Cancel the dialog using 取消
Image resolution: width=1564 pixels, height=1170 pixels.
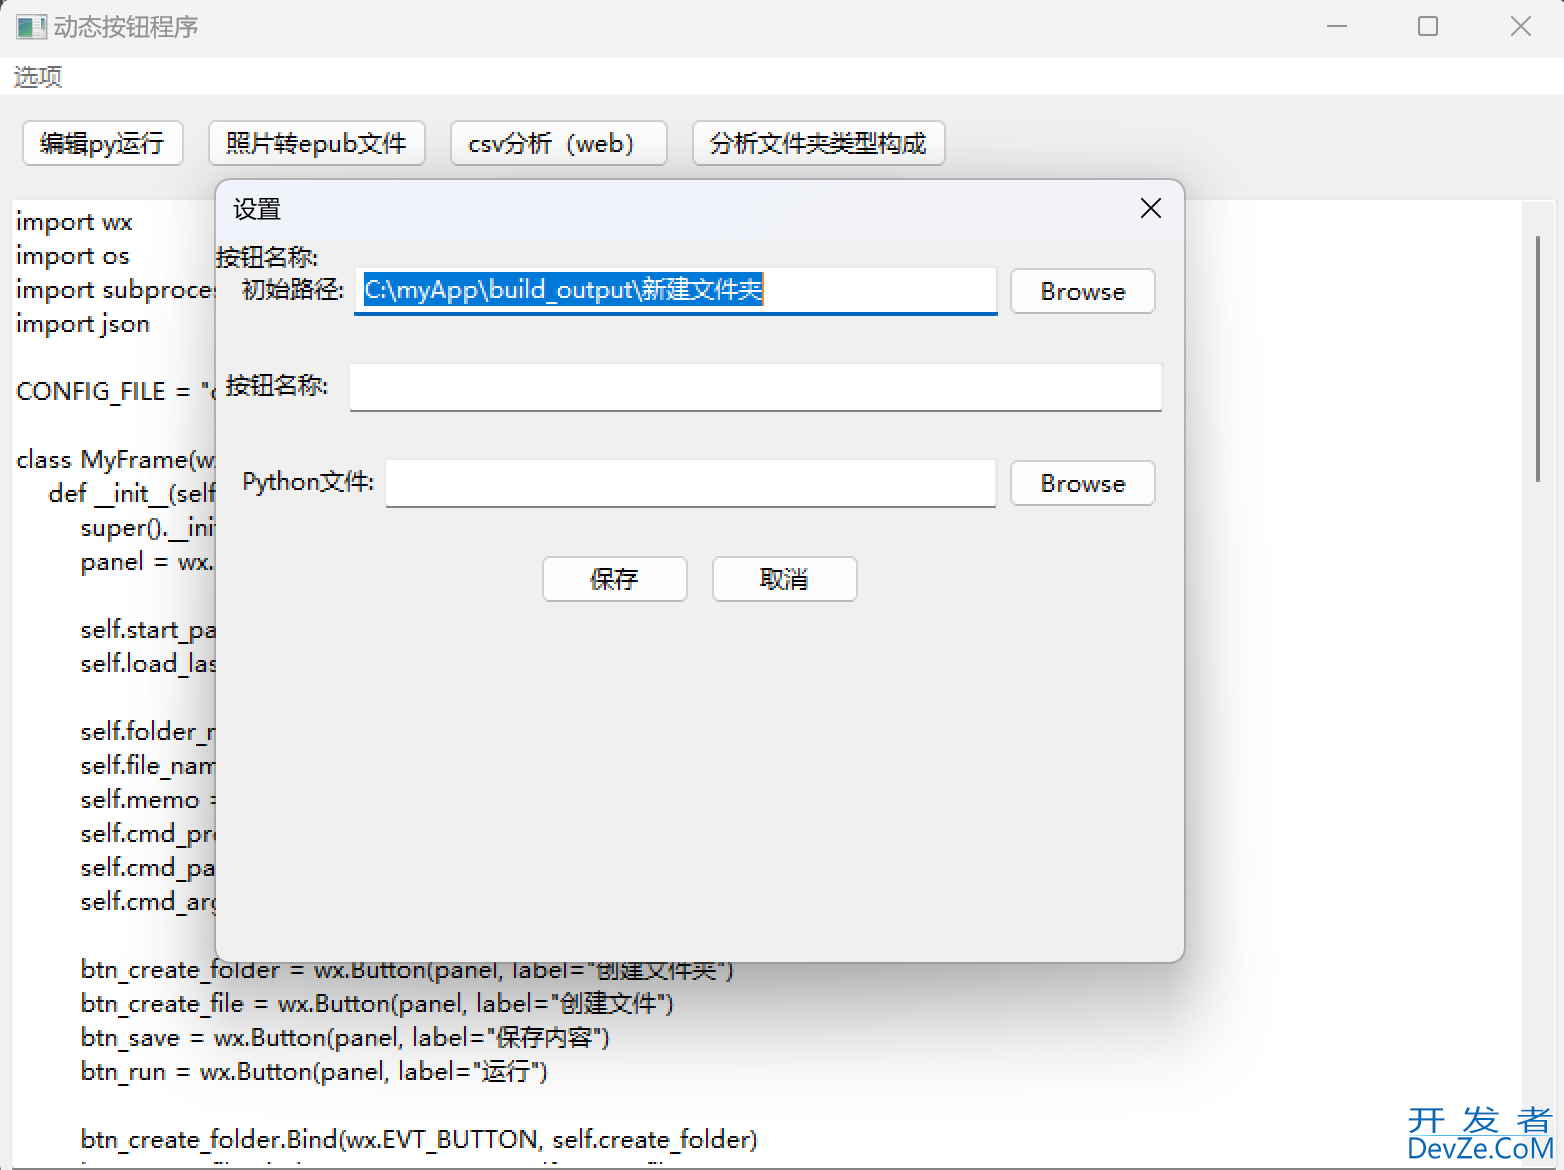pyautogui.click(x=784, y=579)
